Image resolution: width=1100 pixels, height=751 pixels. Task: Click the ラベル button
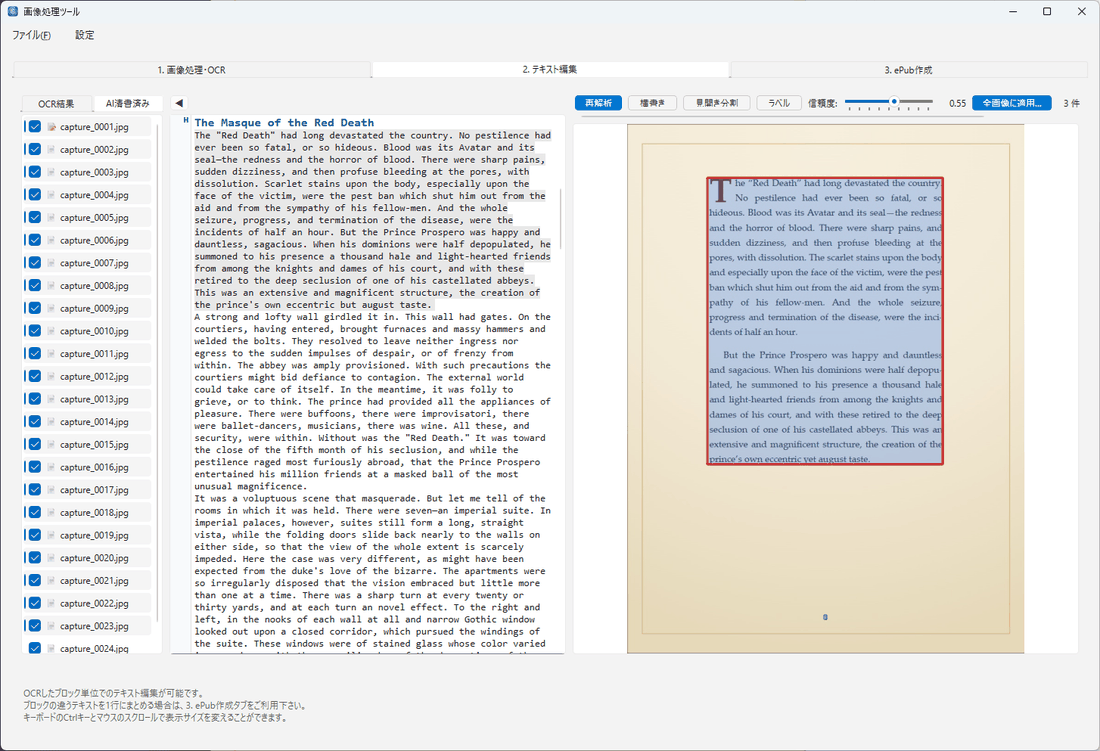(x=779, y=103)
